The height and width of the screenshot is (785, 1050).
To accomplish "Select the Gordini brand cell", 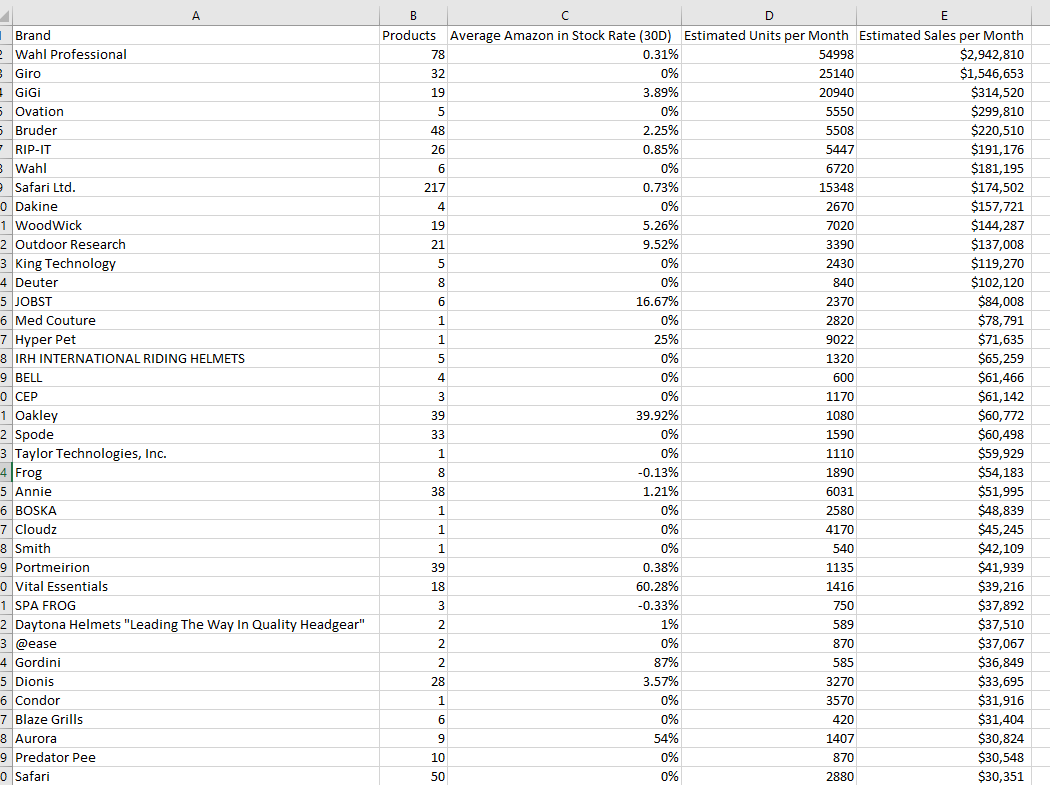I will (196, 662).
